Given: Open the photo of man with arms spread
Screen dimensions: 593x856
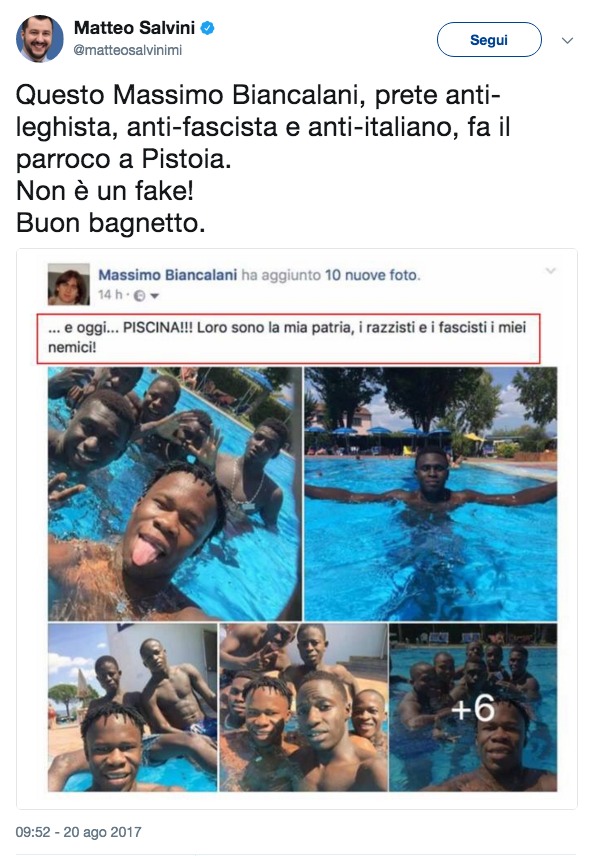Looking at the screenshot, I should 431,494.
